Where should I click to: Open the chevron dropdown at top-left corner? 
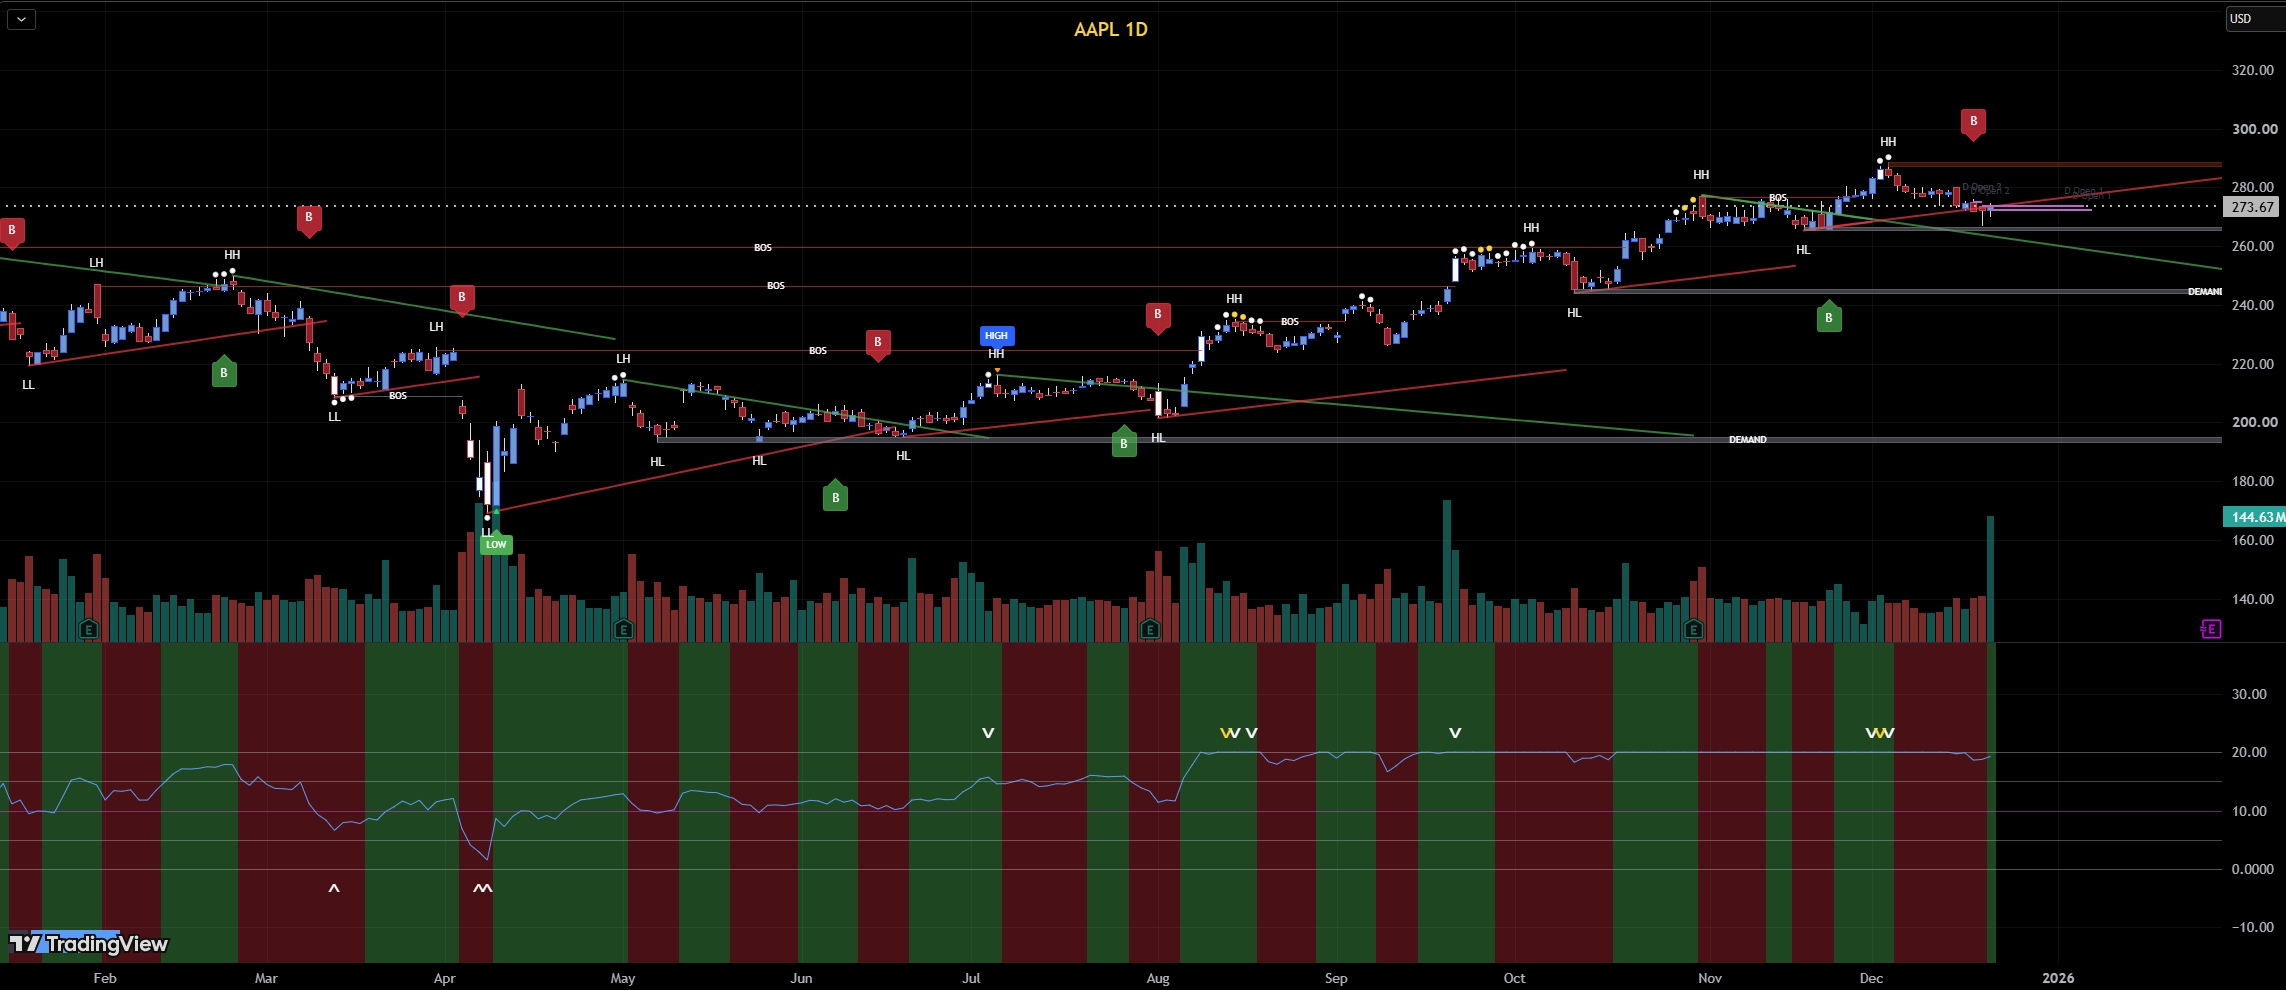[21, 19]
